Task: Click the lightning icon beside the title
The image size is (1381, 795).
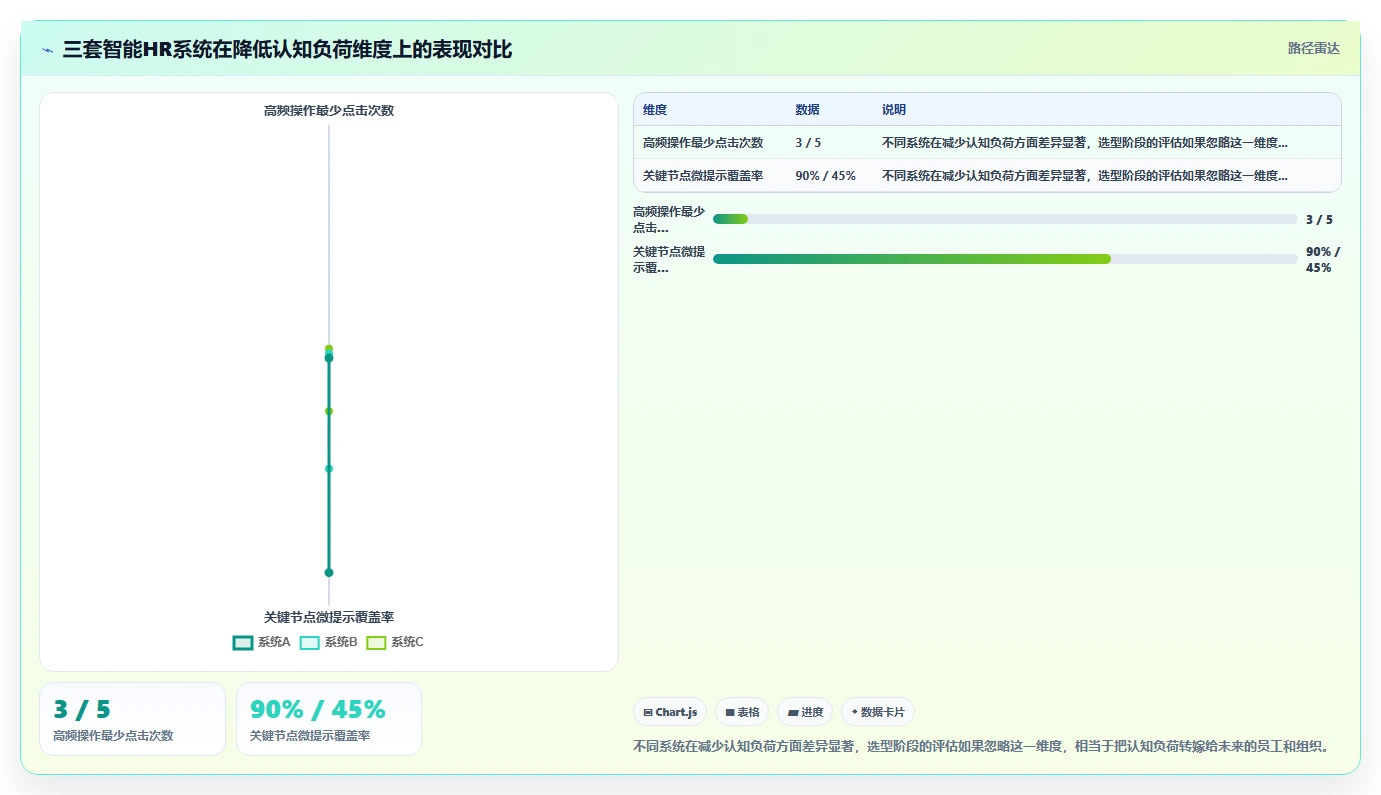Action: click(48, 49)
